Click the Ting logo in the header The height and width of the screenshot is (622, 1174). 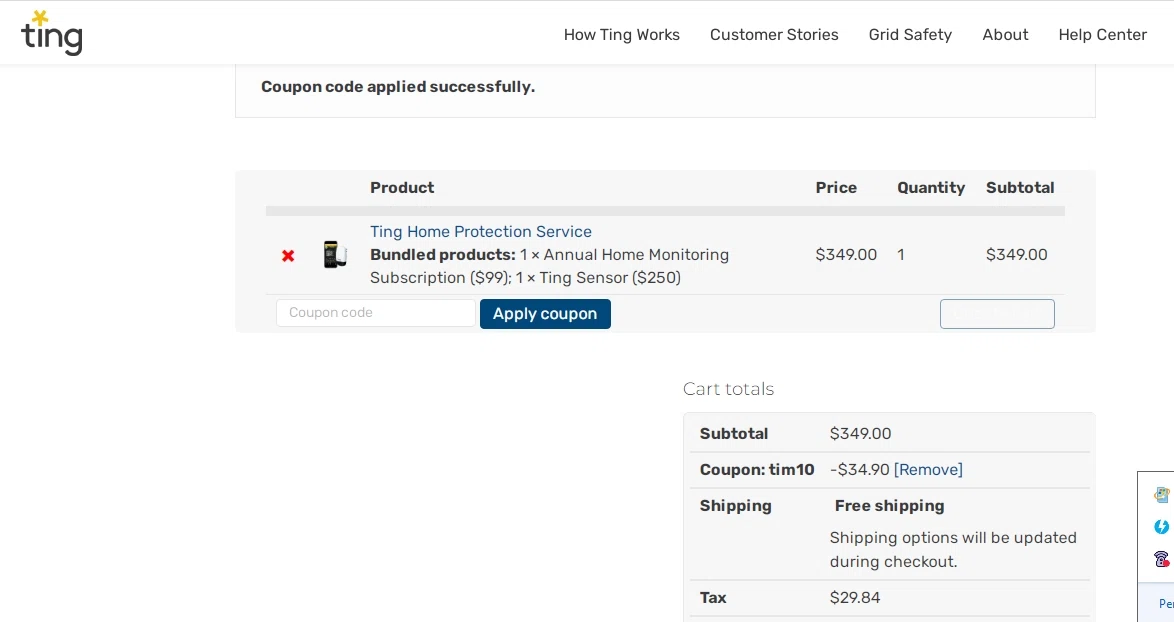coord(52,33)
